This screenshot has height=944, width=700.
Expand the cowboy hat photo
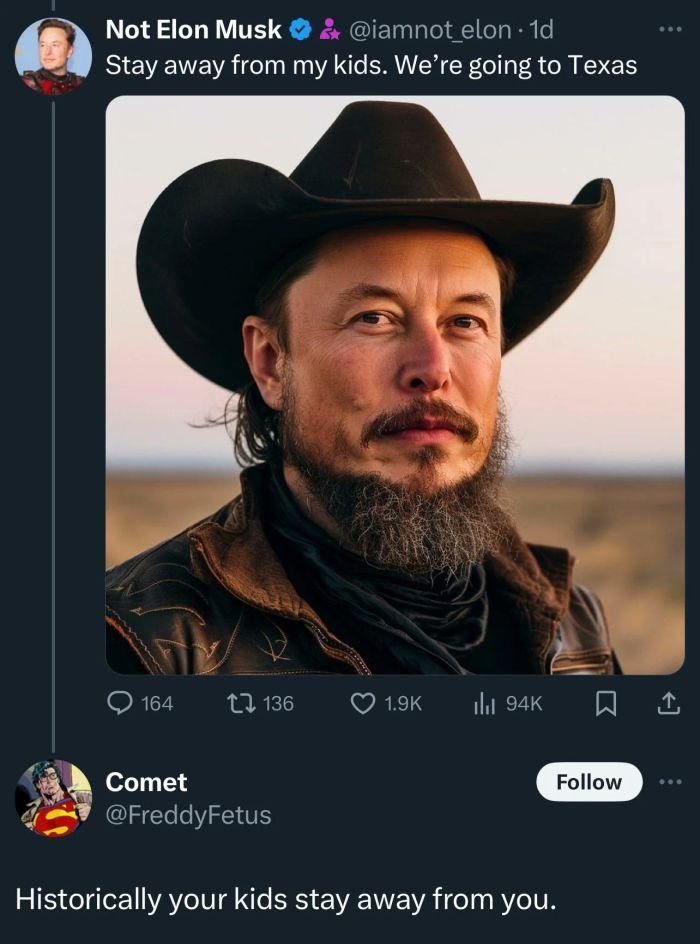point(395,385)
